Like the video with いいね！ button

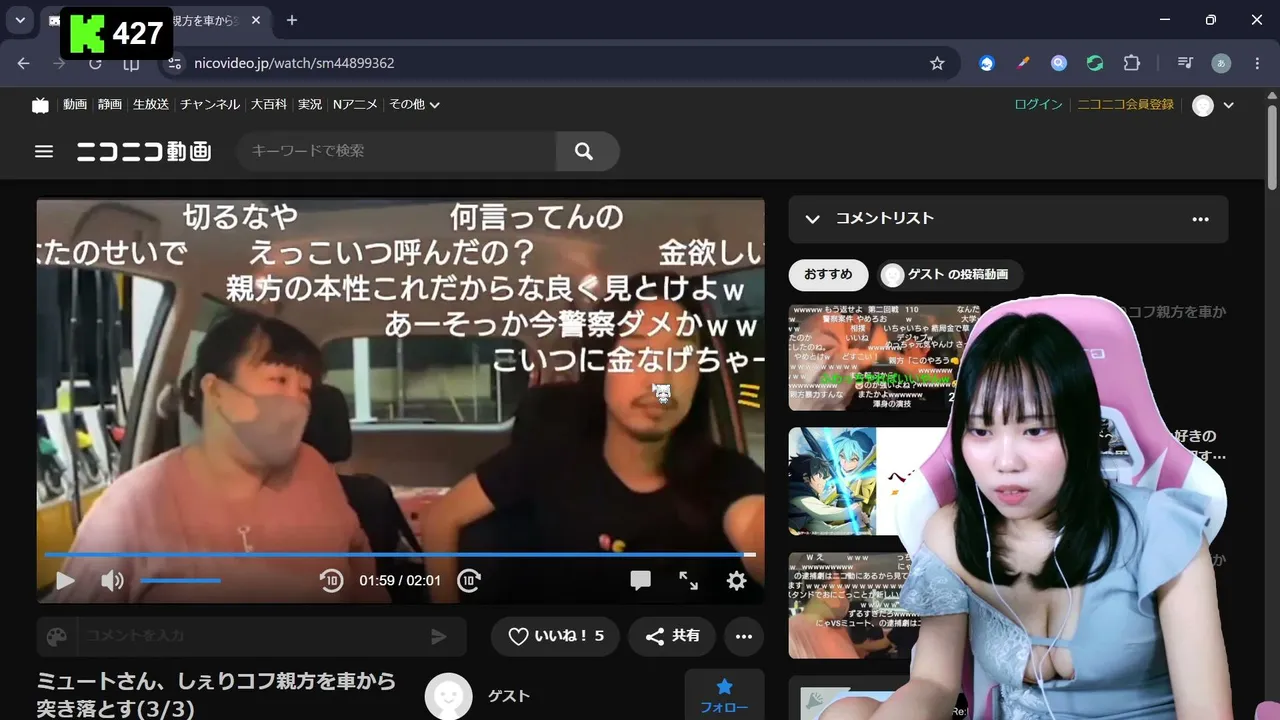555,636
